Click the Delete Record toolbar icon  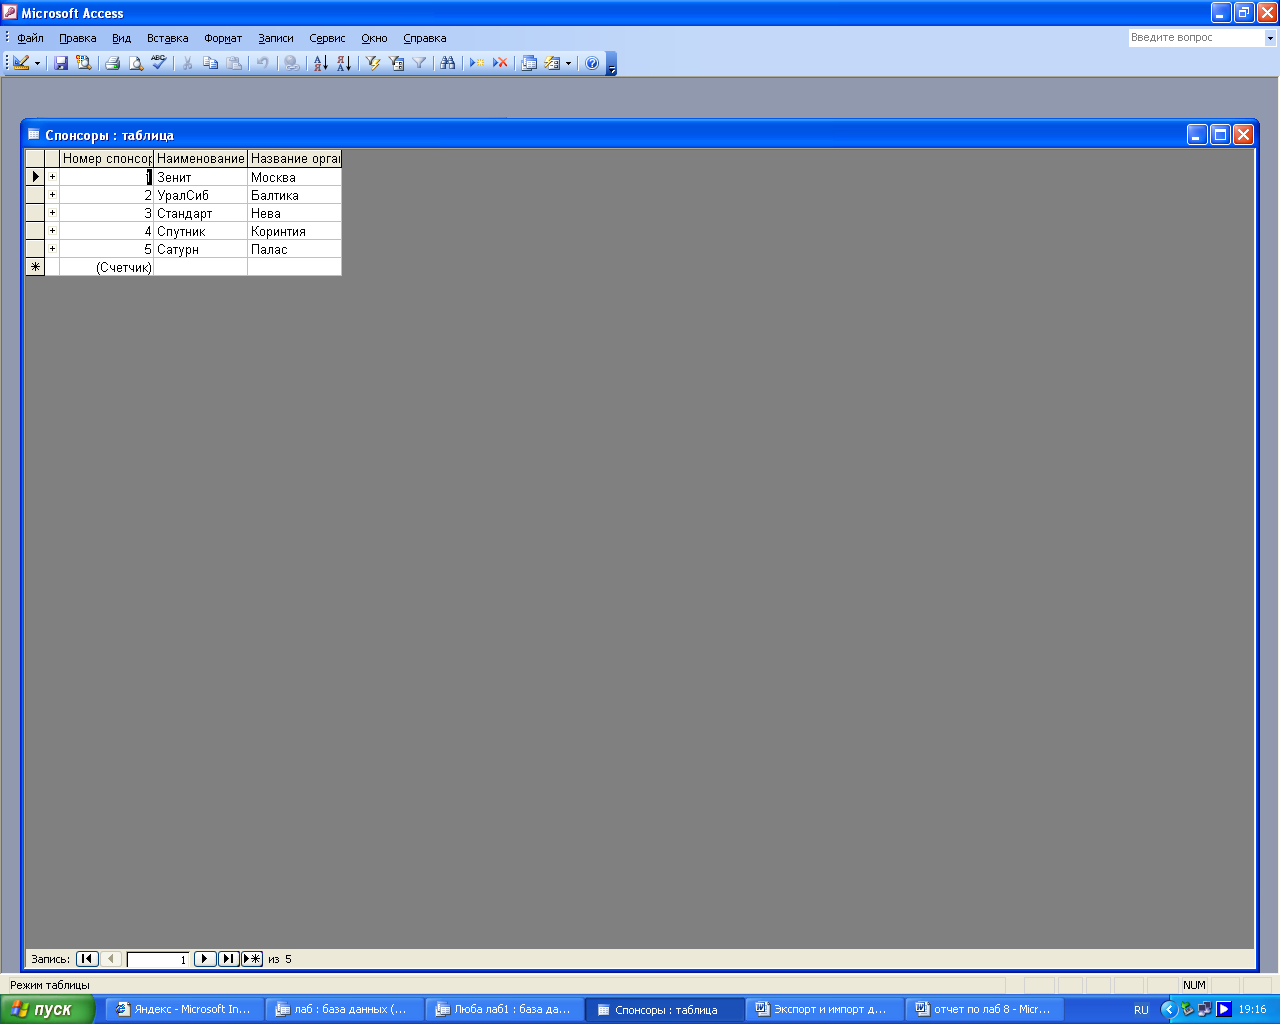(x=500, y=63)
